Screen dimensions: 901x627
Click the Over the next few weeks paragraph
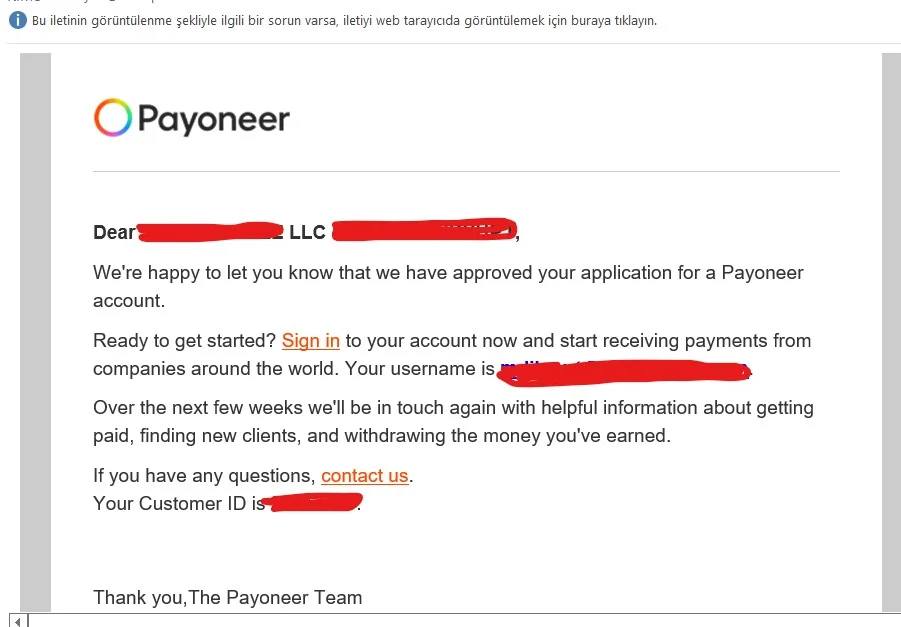(x=453, y=421)
